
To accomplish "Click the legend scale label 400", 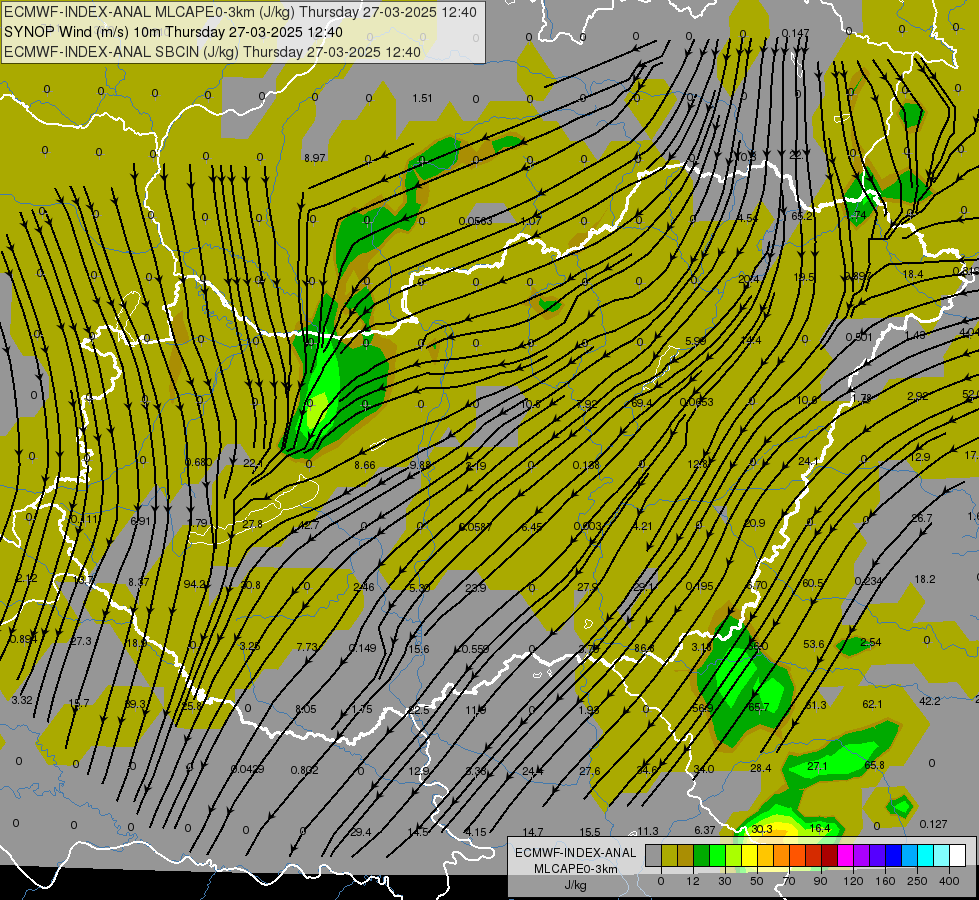I will click(x=949, y=881).
